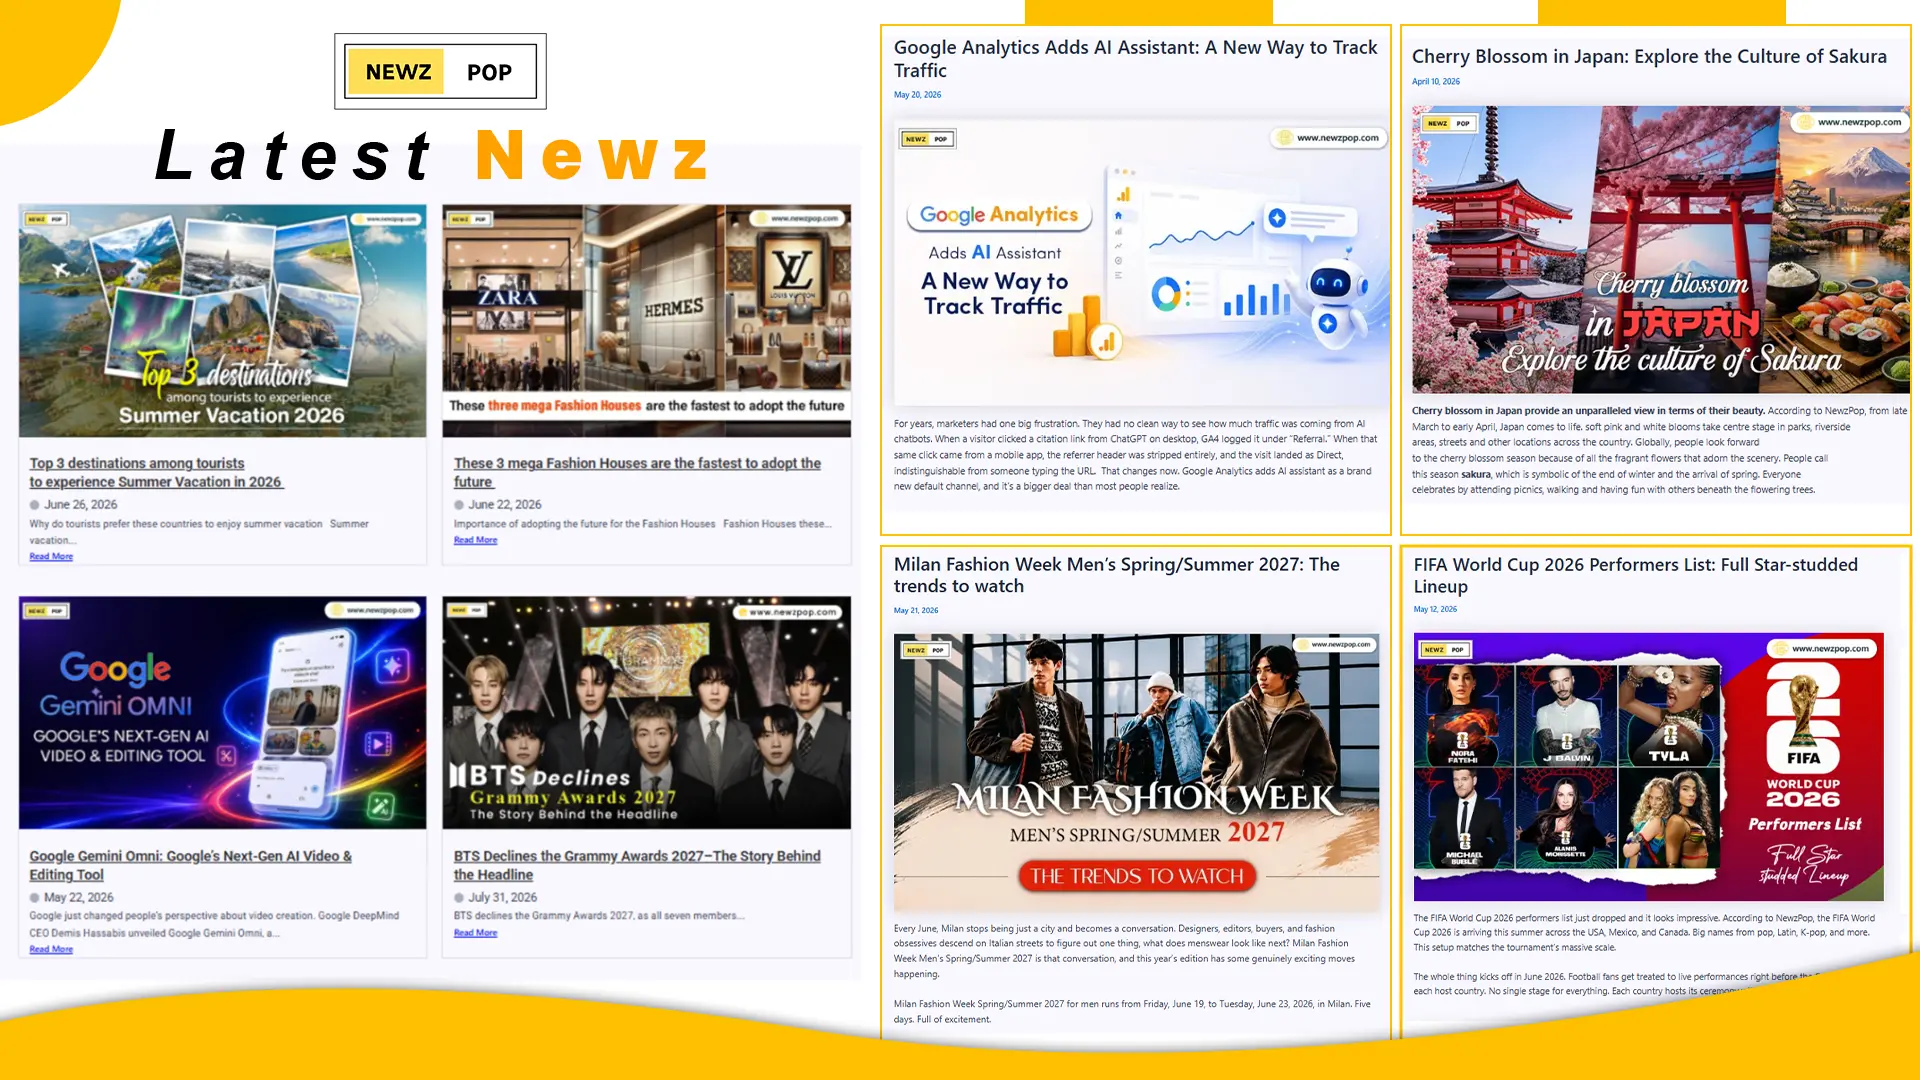Viewport: 1920px width, 1080px height.
Task: Open the Google Analytics Adds AI Assistant headline
Action: point(1135,59)
